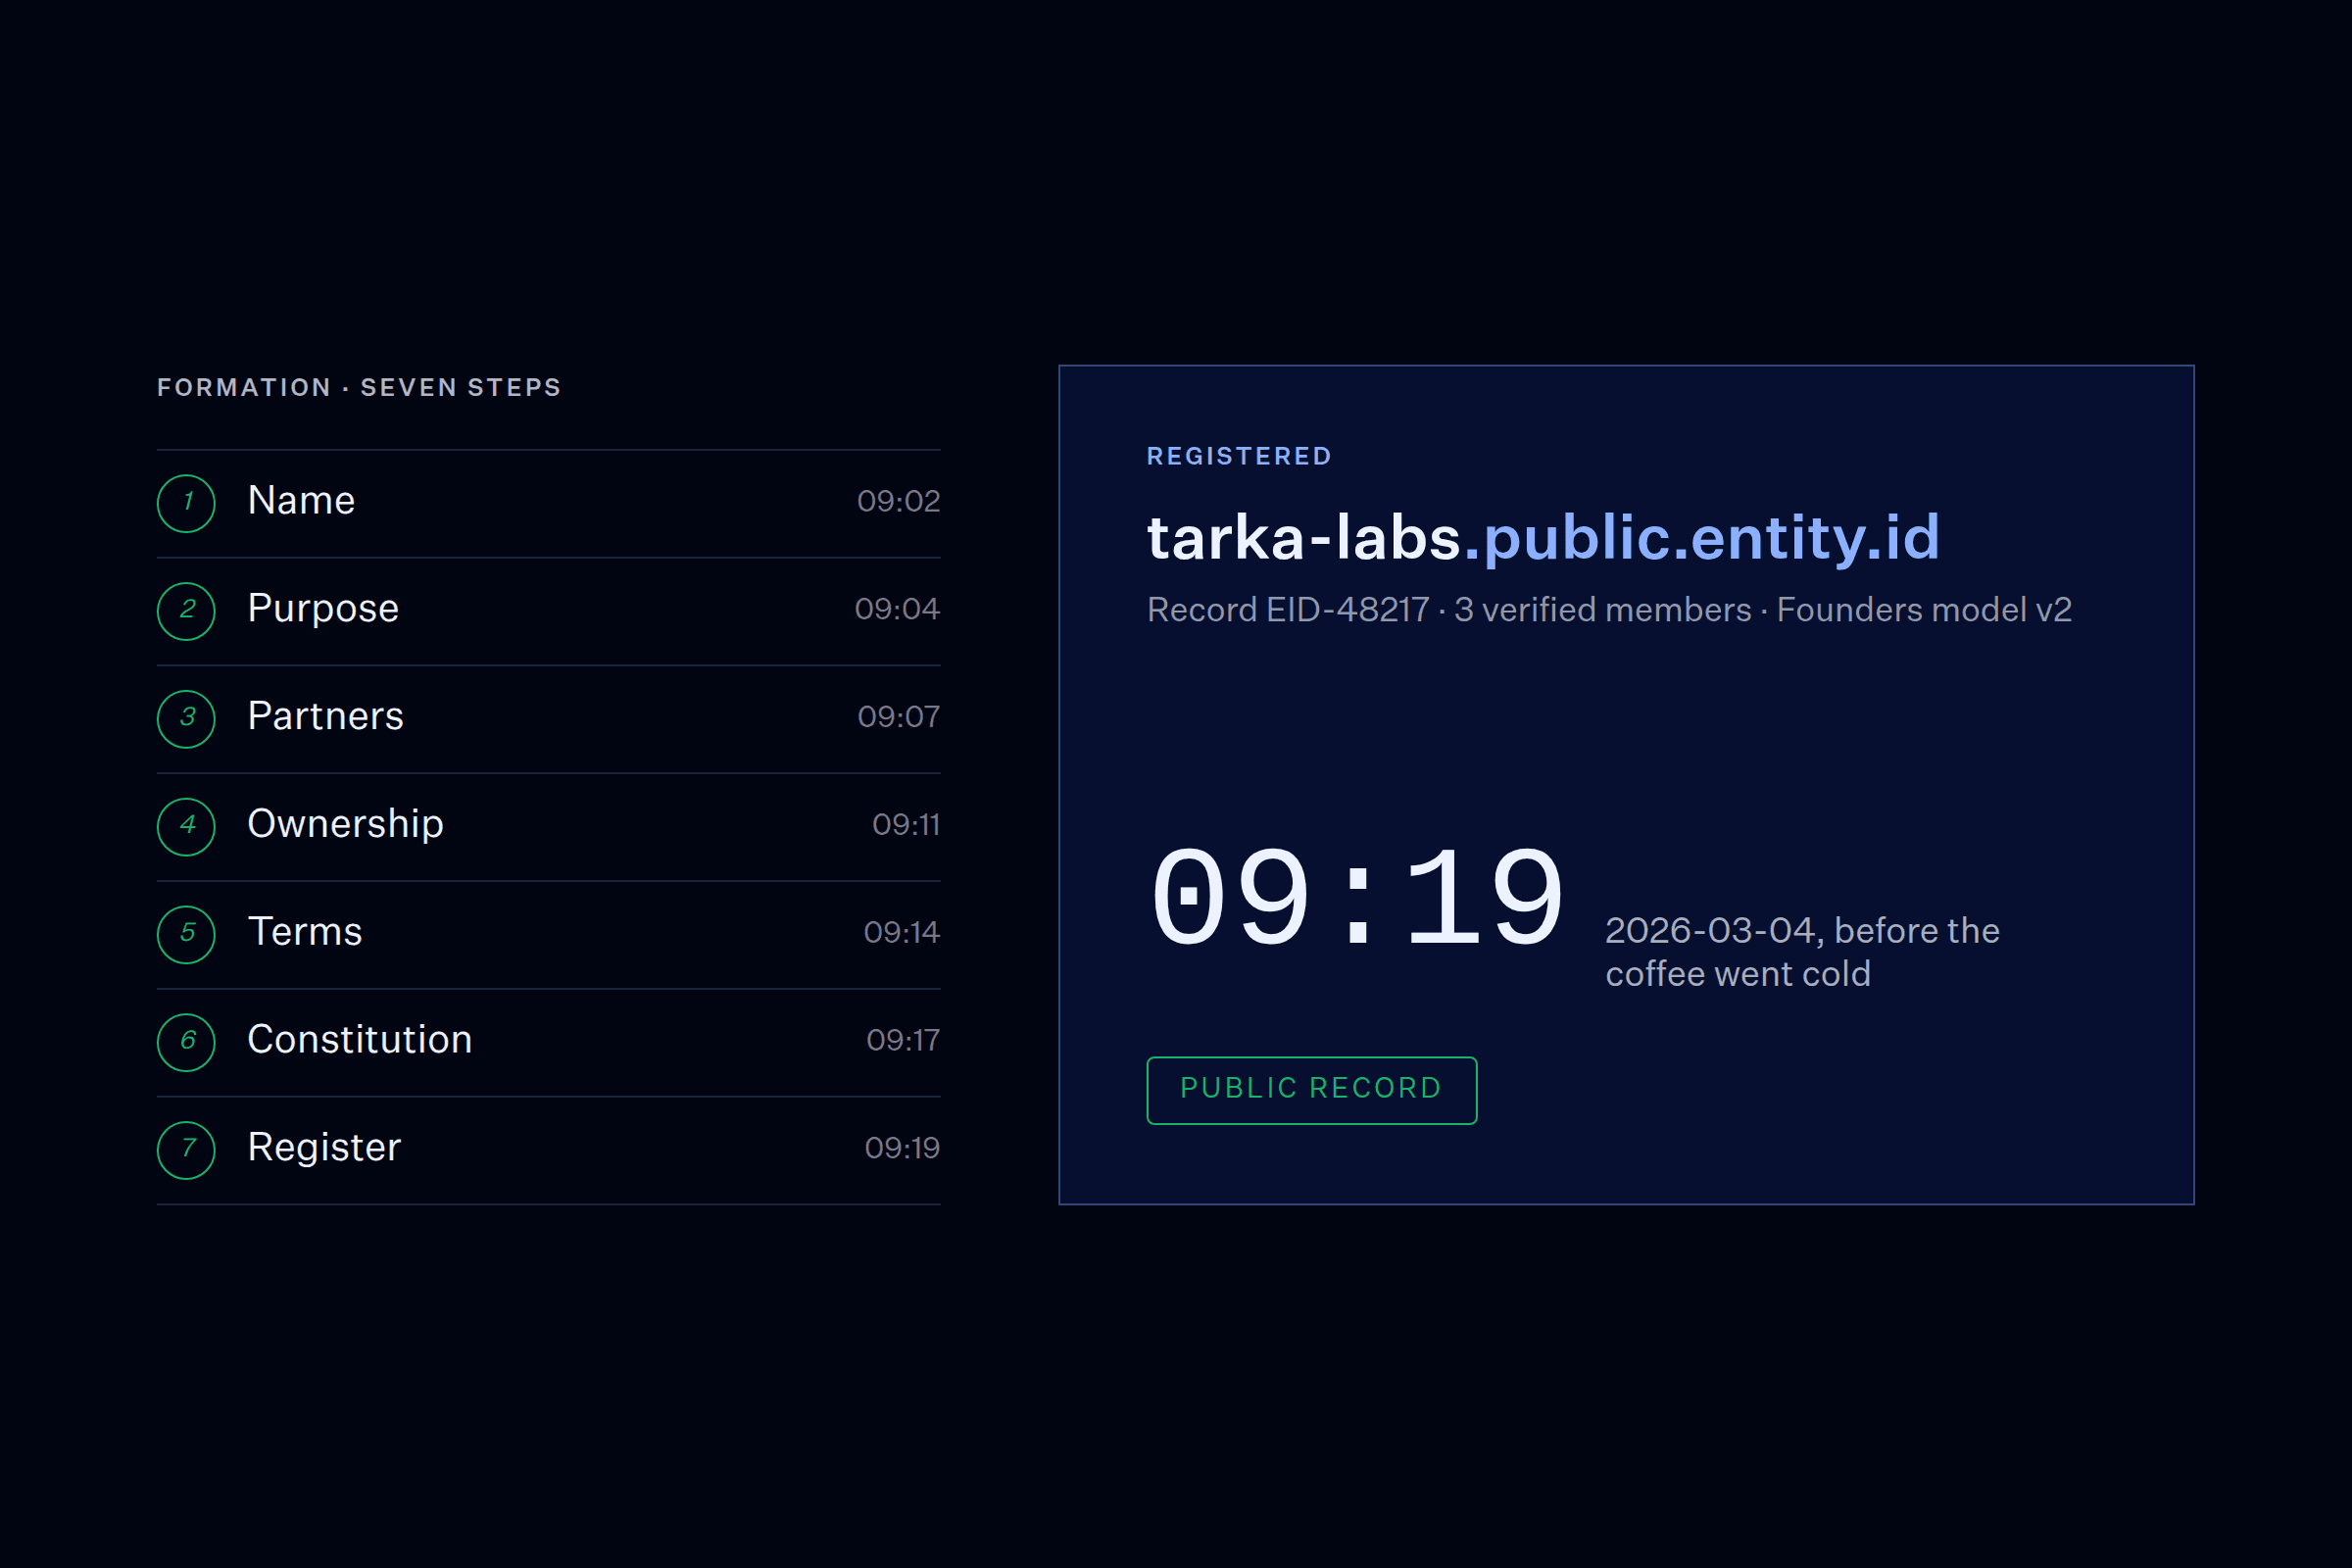The width and height of the screenshot is (2352, 1568).
Task: Select the step 4 circle next to Ownership
Action: [x=186, y=827]
